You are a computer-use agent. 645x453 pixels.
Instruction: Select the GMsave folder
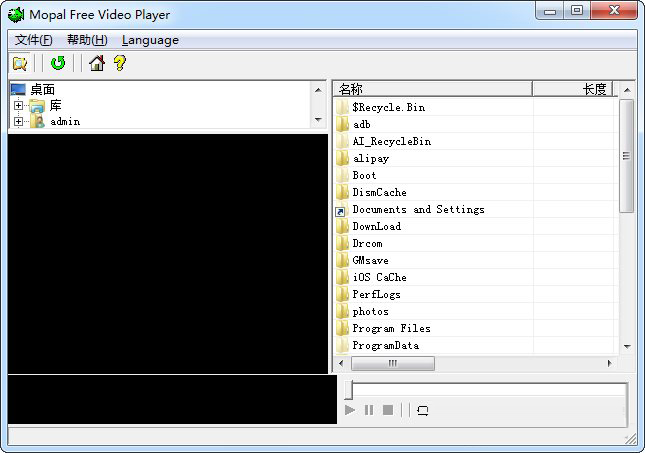point(370,260)
